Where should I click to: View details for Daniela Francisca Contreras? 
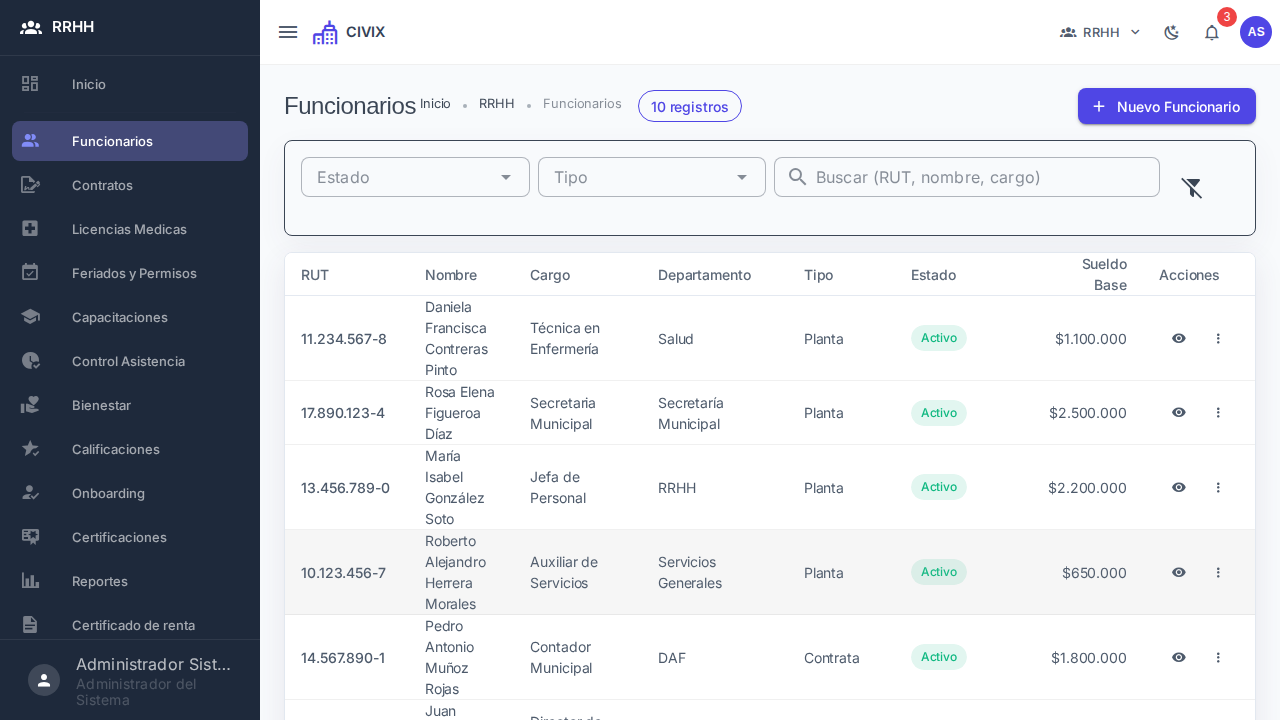point(1179,338)
